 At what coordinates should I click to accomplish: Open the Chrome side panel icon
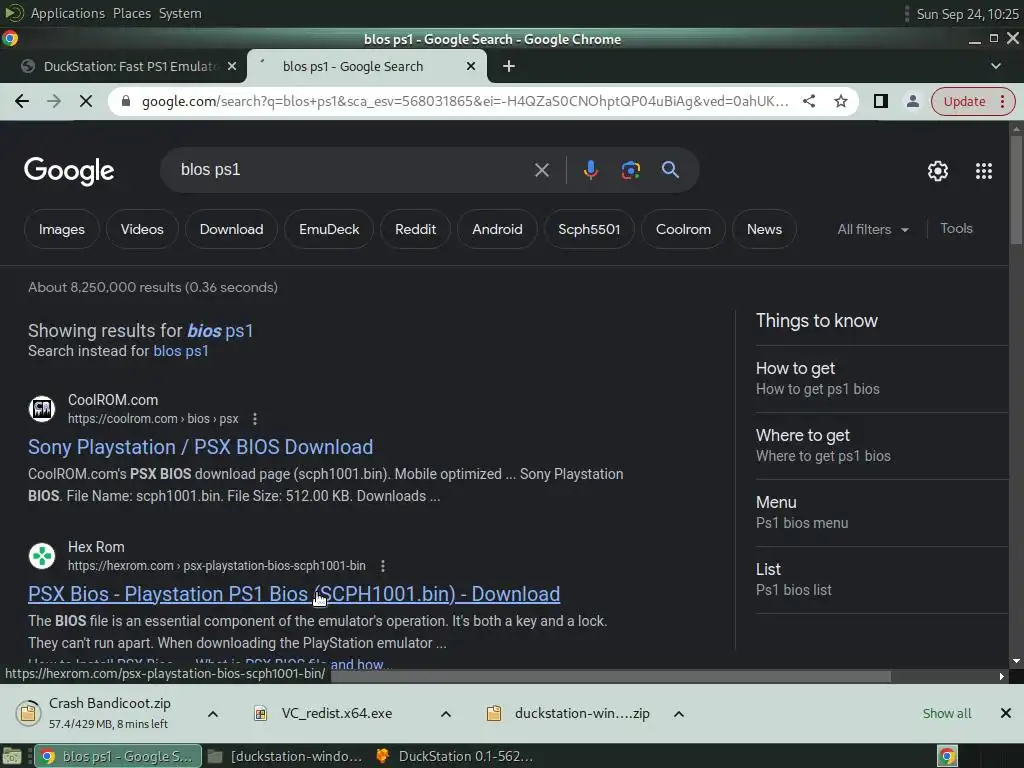880,101
